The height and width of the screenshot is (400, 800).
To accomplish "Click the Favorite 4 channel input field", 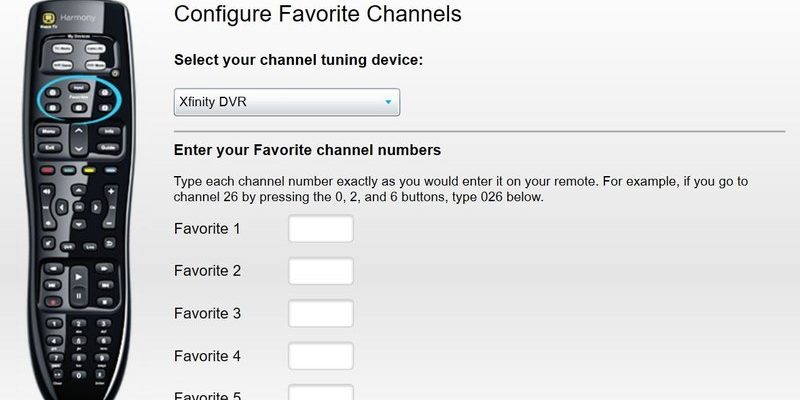I will (x=321, y=356).
